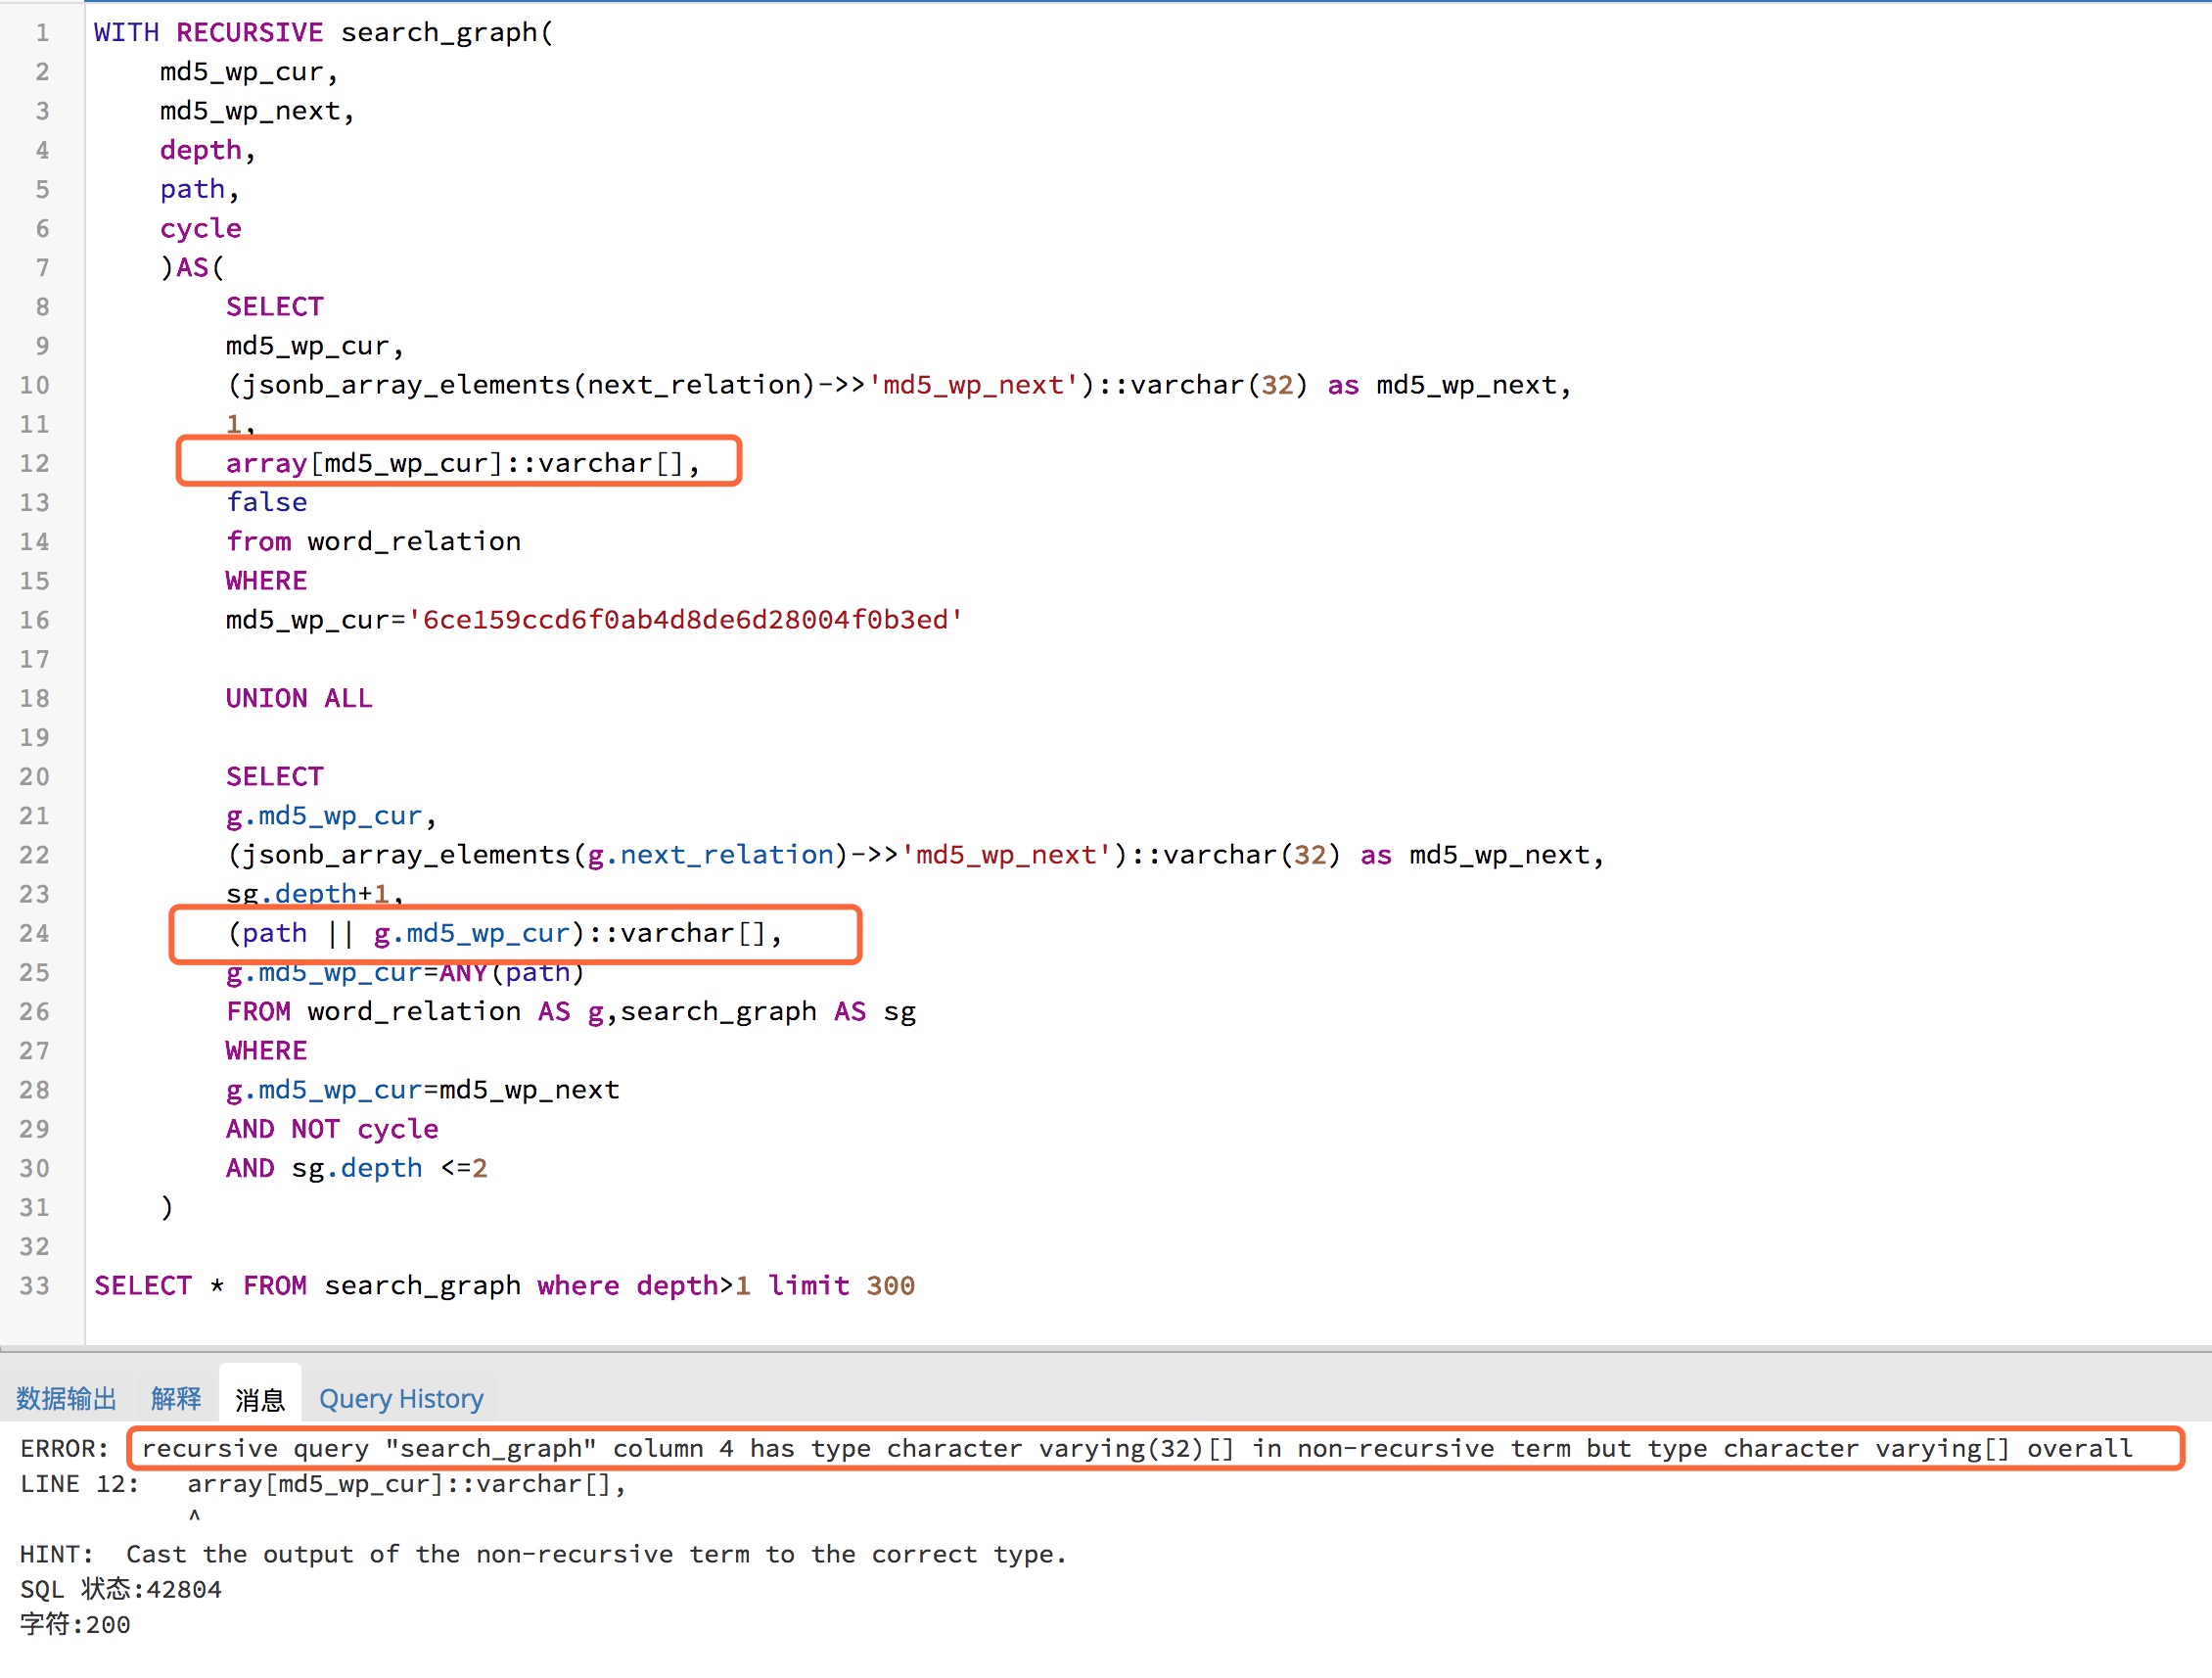2212x1678 pixels.
Task: Switch to the 数据输出 tab
Action: pyautogui.click(x=66, y=1398)
